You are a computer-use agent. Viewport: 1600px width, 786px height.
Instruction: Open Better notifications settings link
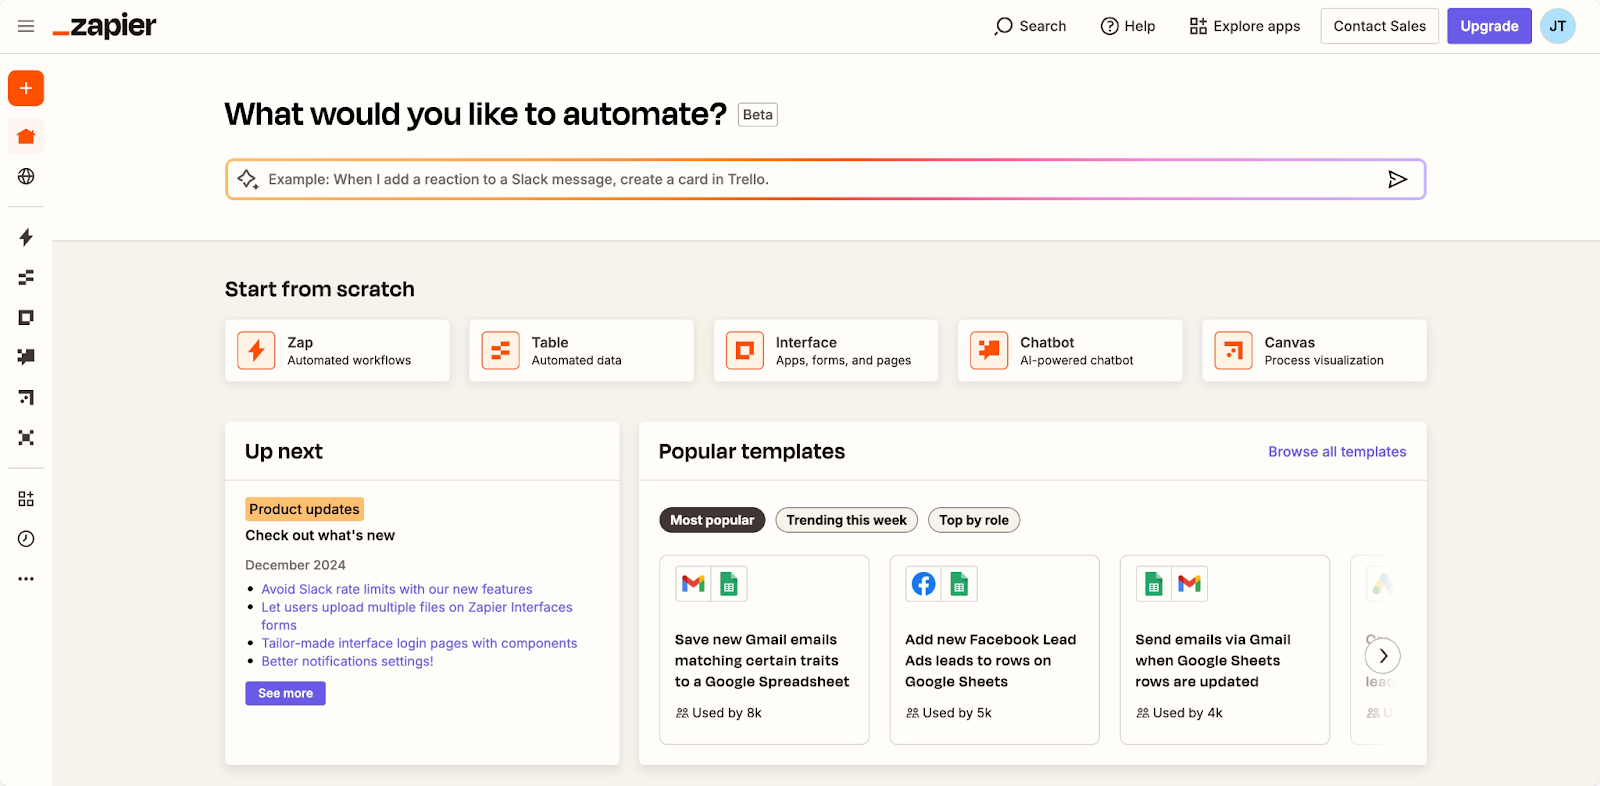pyautogui.click(x=347, y=661)
